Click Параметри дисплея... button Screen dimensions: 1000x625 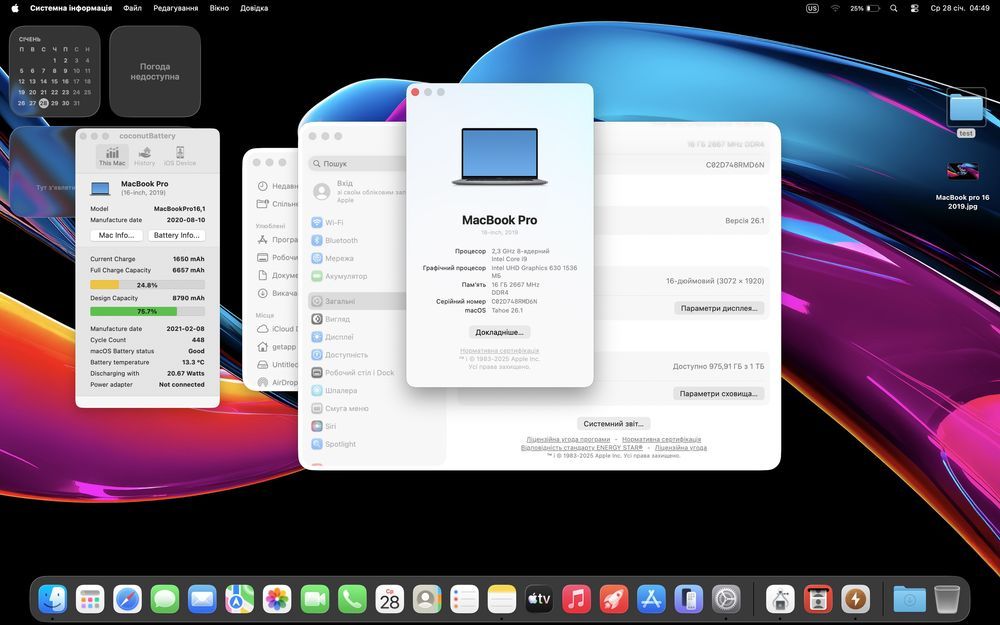[x=719, y=308]
